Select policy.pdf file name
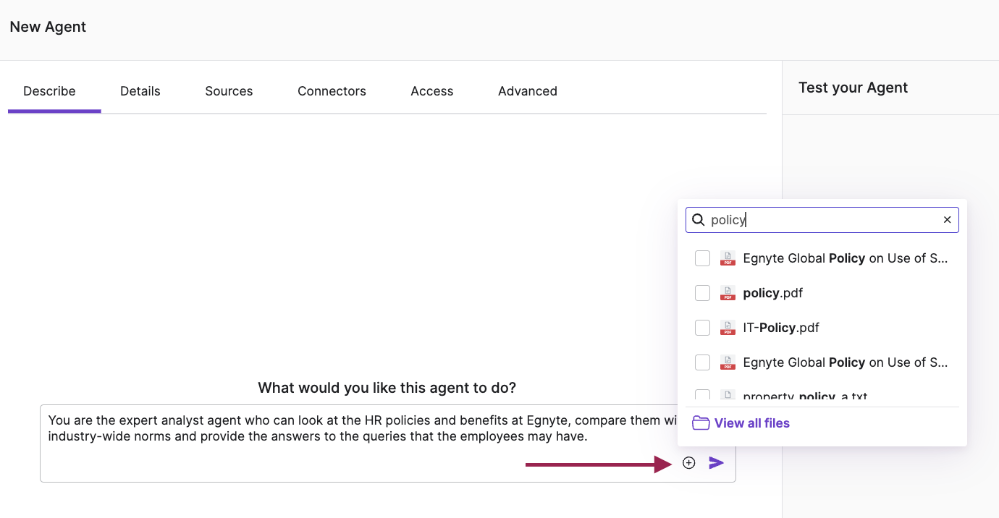 click(x=773, y=293)
